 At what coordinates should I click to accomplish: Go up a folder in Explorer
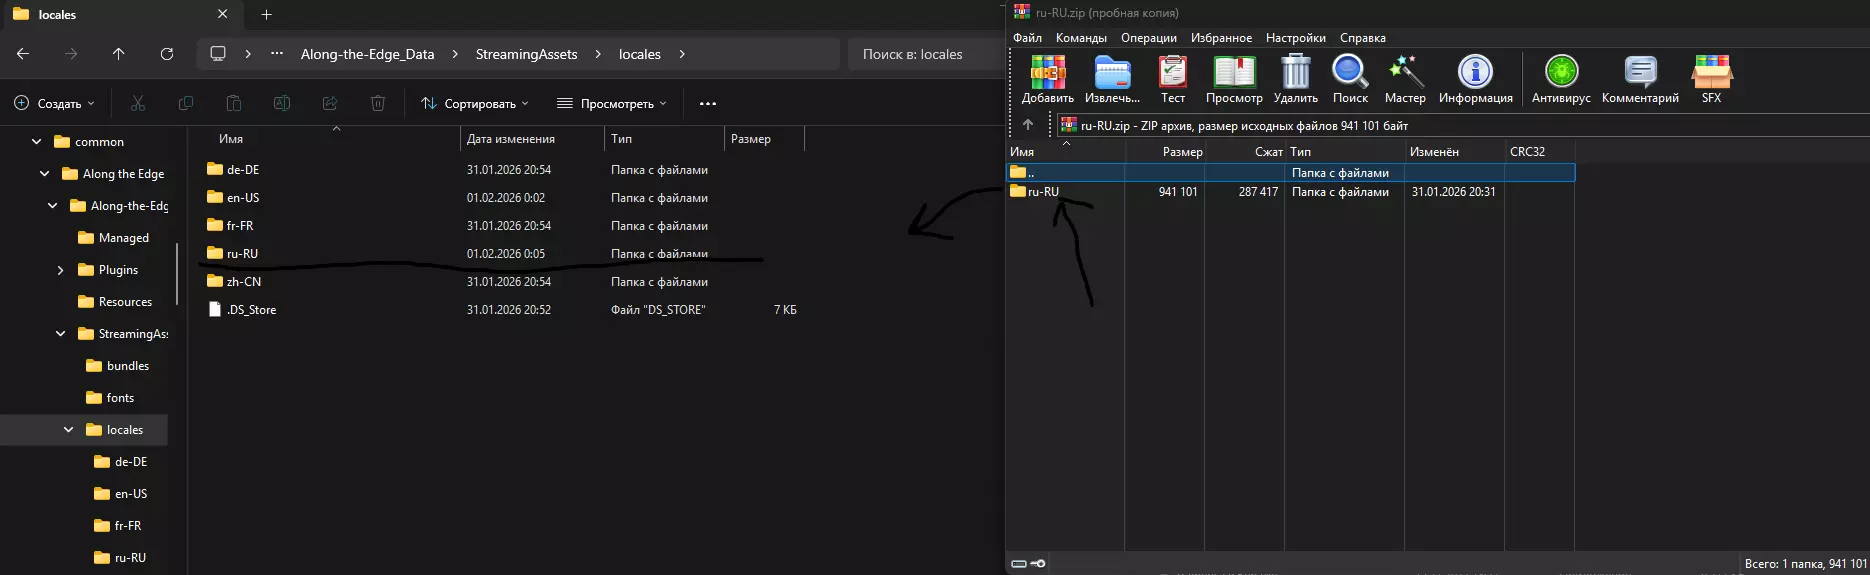click(119, 54)
